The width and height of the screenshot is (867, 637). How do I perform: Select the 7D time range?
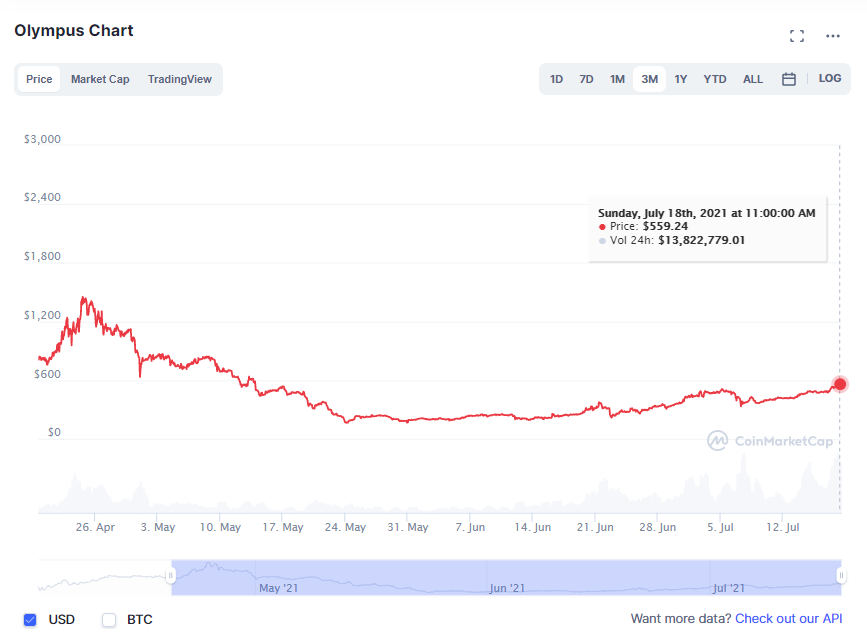[x=586, y=79]
